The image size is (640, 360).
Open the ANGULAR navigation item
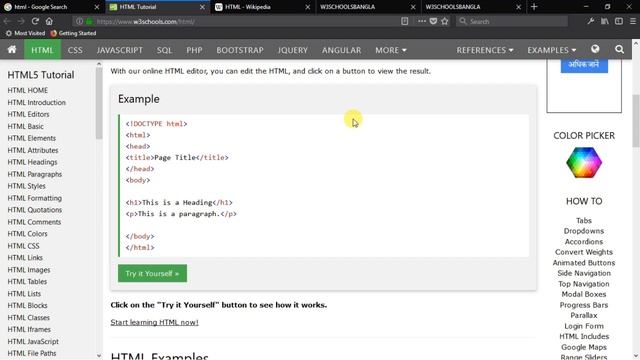click(x=342, y=50)
